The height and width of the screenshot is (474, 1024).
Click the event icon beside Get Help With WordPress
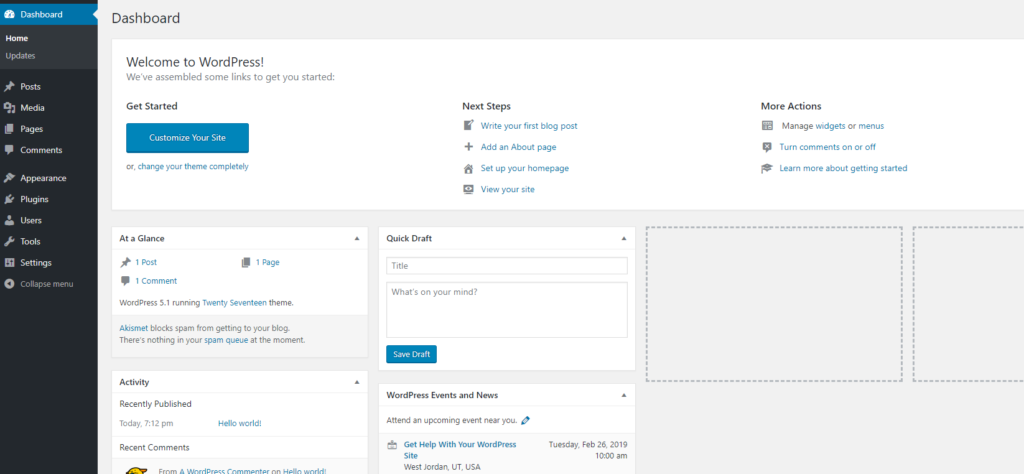(x=392, y=445)
